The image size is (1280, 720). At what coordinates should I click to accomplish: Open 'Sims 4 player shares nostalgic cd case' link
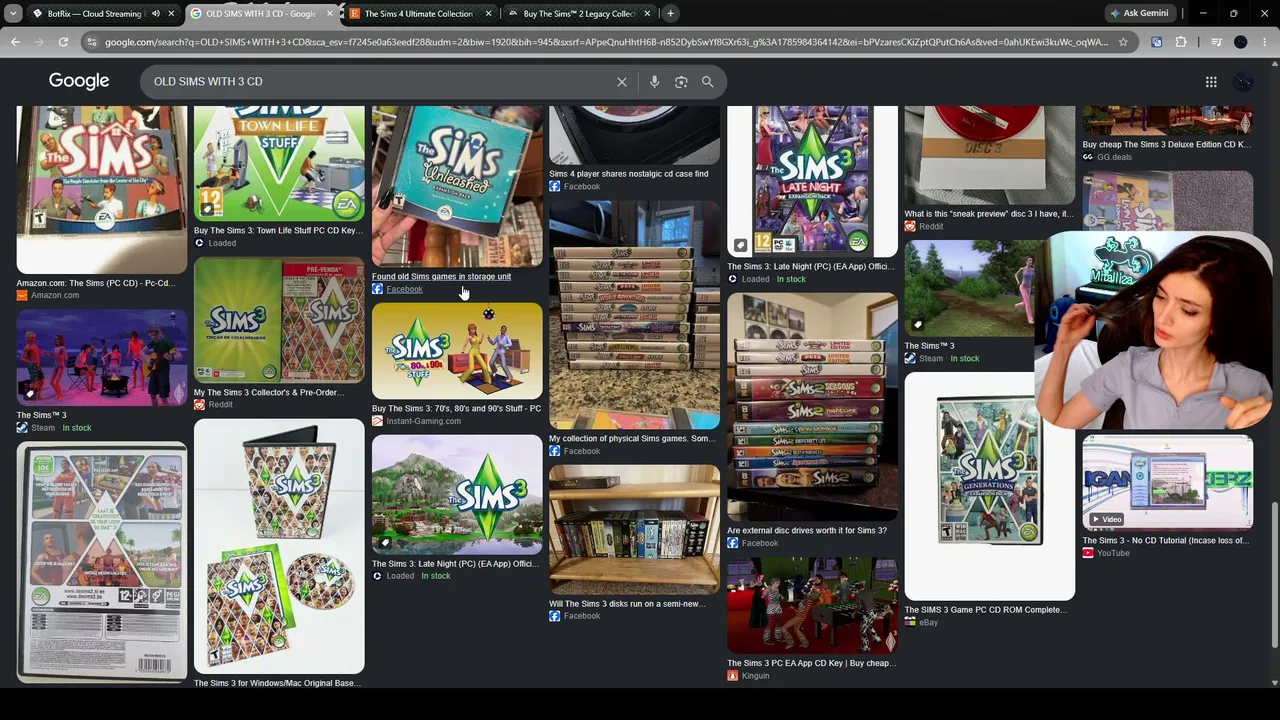(x=628, y=174)
